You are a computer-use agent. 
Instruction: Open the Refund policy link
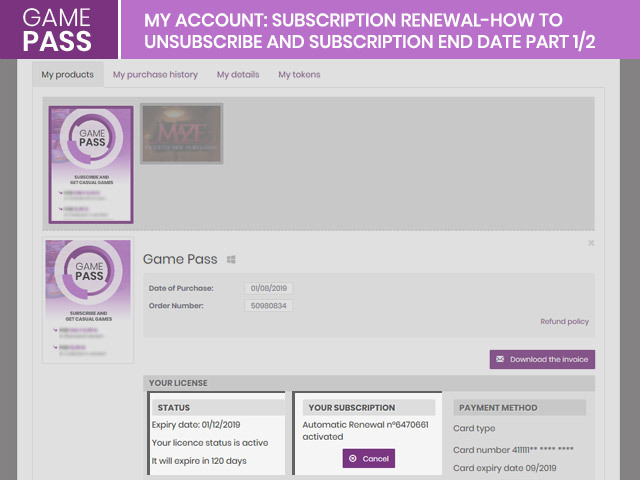564,322
